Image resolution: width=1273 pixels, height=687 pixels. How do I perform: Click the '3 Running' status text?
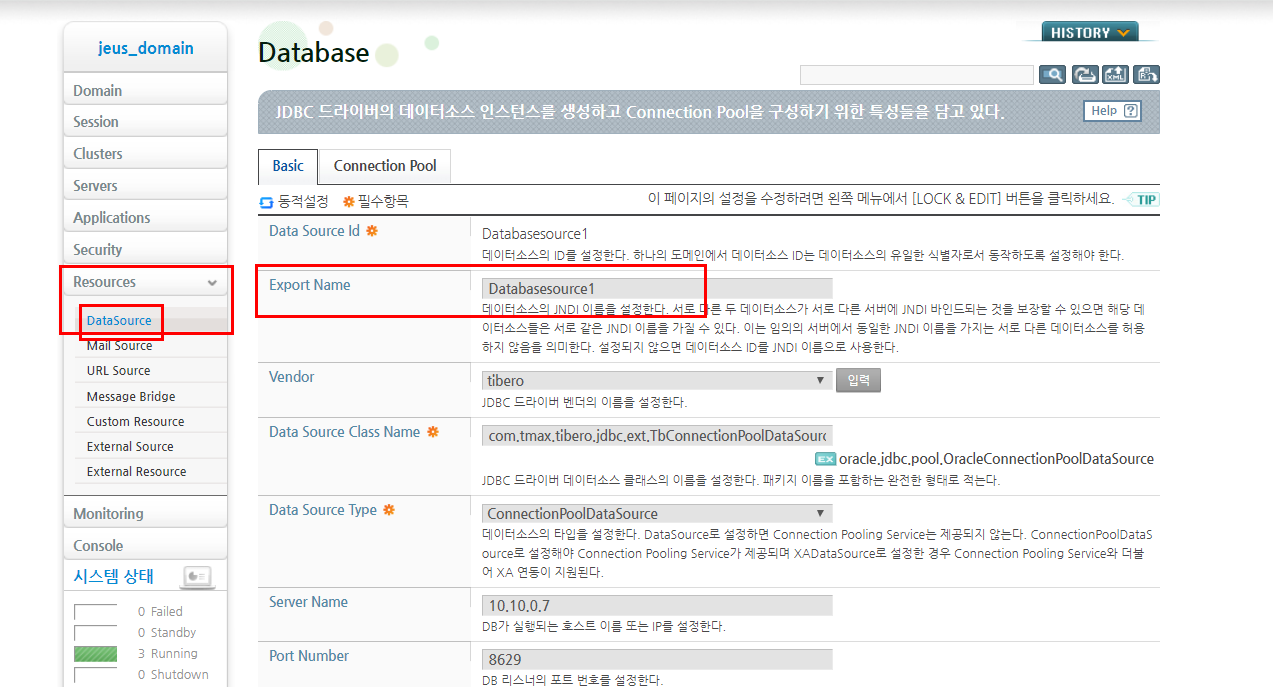[168, 654]
